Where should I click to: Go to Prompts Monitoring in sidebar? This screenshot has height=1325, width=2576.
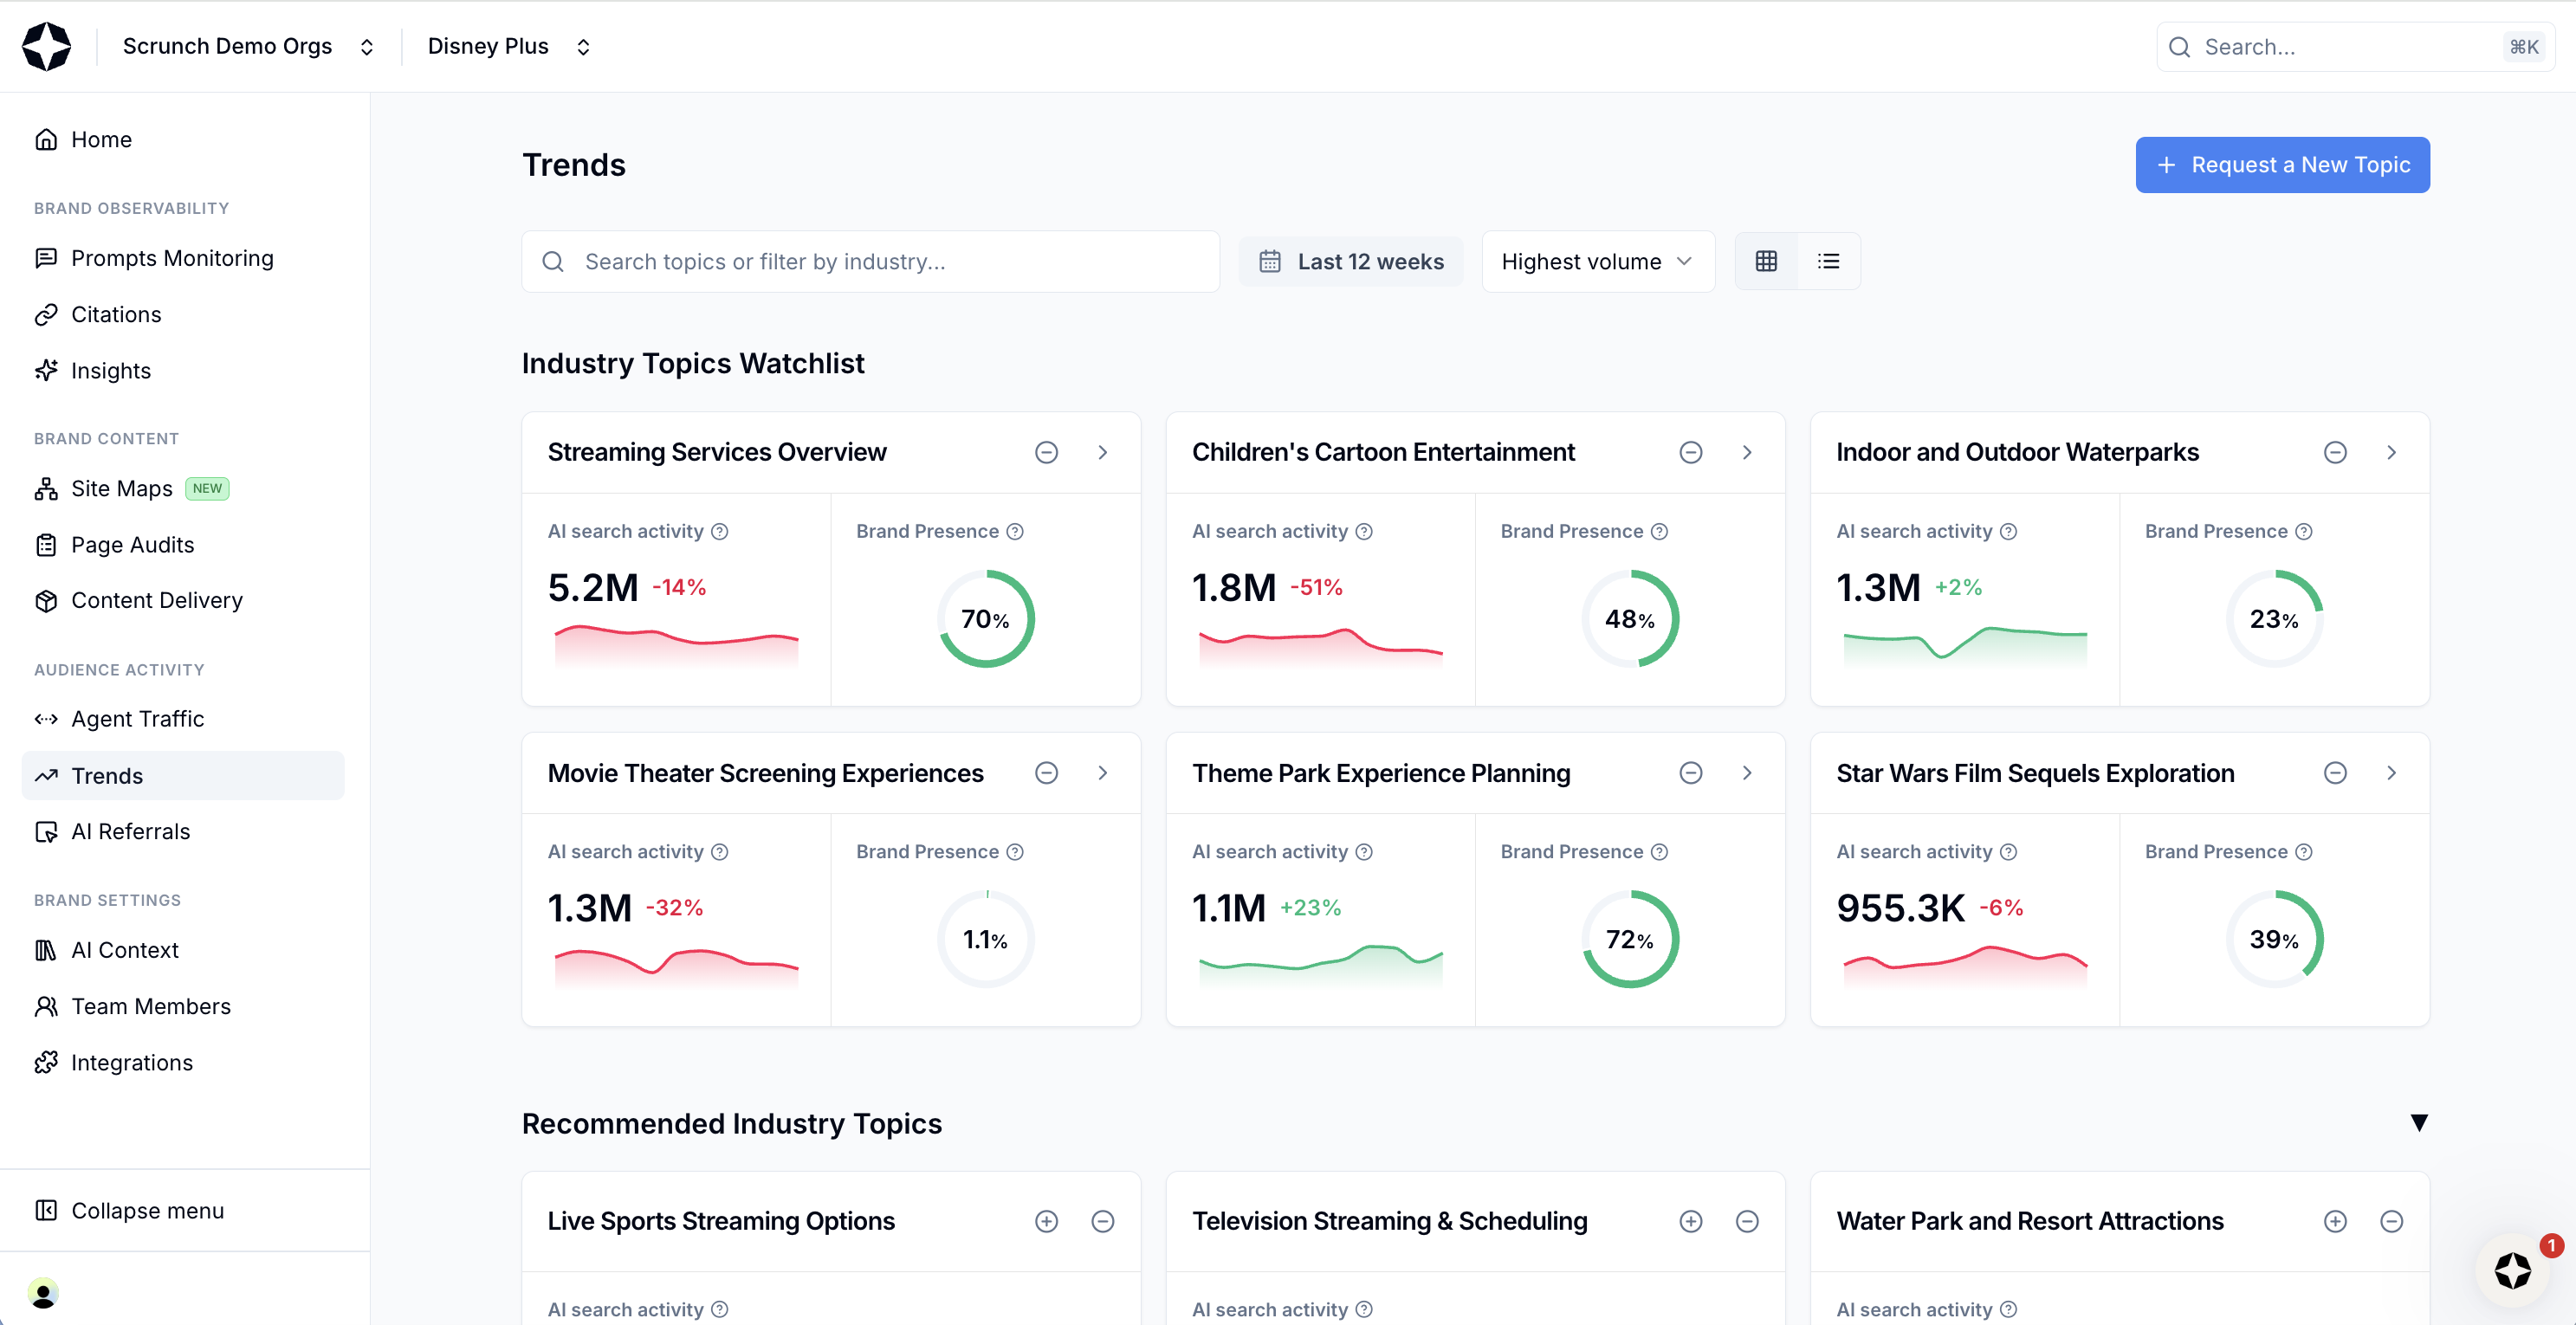click(171, 258)
